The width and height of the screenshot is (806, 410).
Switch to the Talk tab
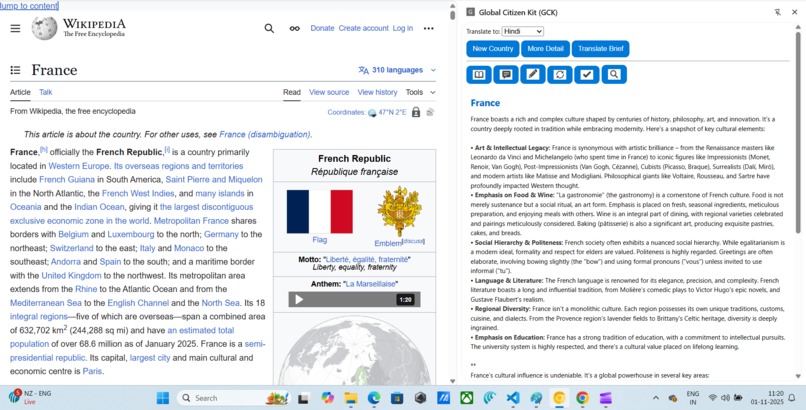click(x=45, y=92)
